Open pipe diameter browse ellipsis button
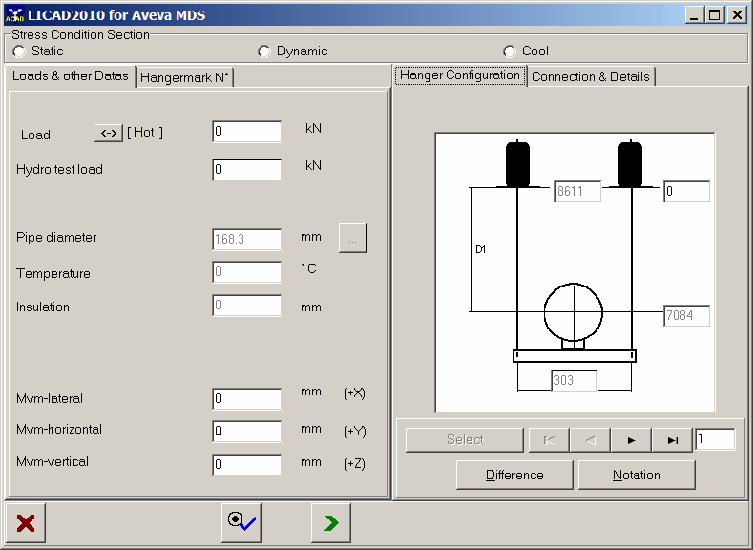Viewport: 753px width, 550px height. (353, 239)
